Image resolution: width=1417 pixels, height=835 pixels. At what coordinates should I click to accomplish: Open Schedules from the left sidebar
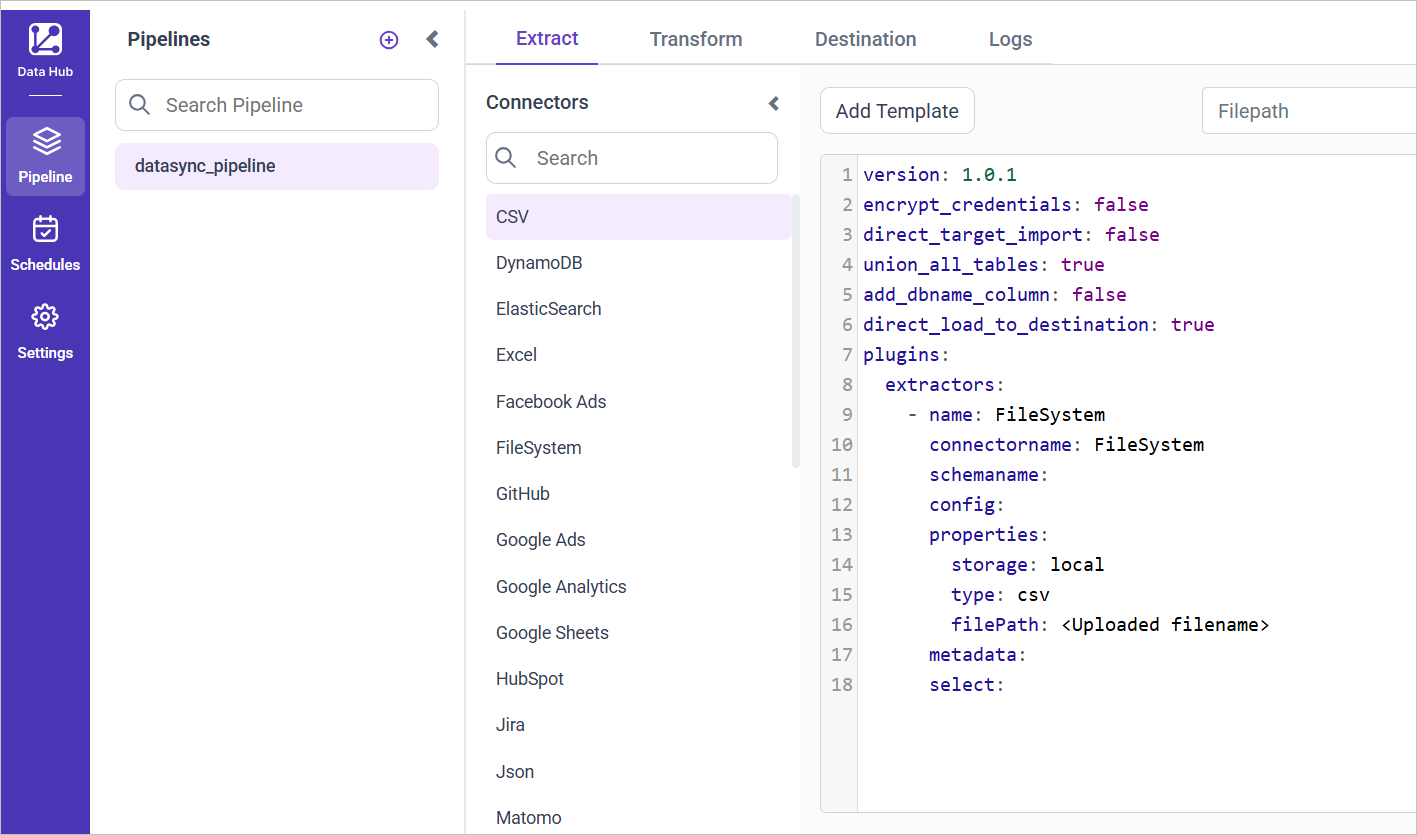pyautogui.click(x=45, y=242)
